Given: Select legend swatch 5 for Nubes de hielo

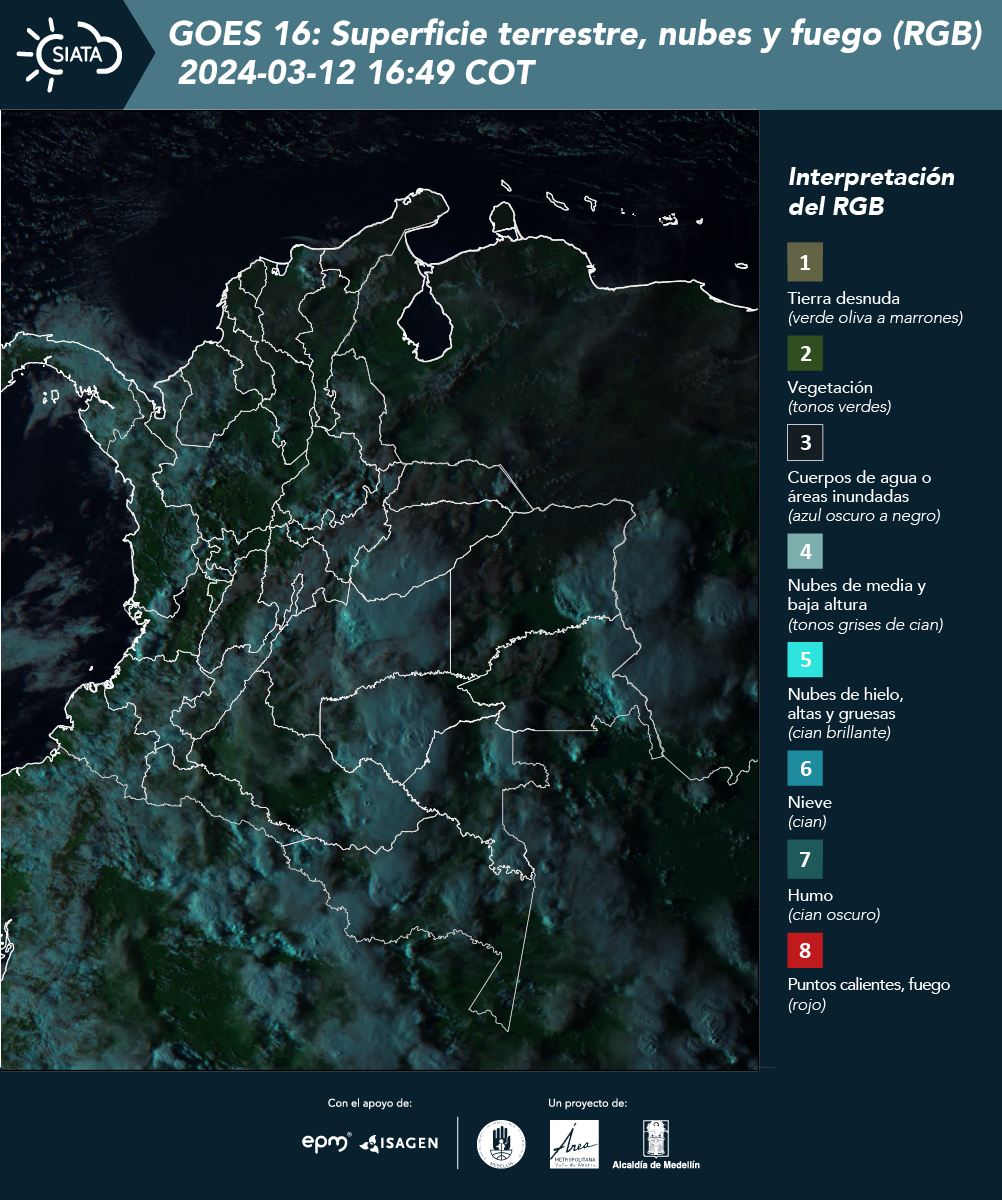Looking at the screenshot, I should click(805, 660).
